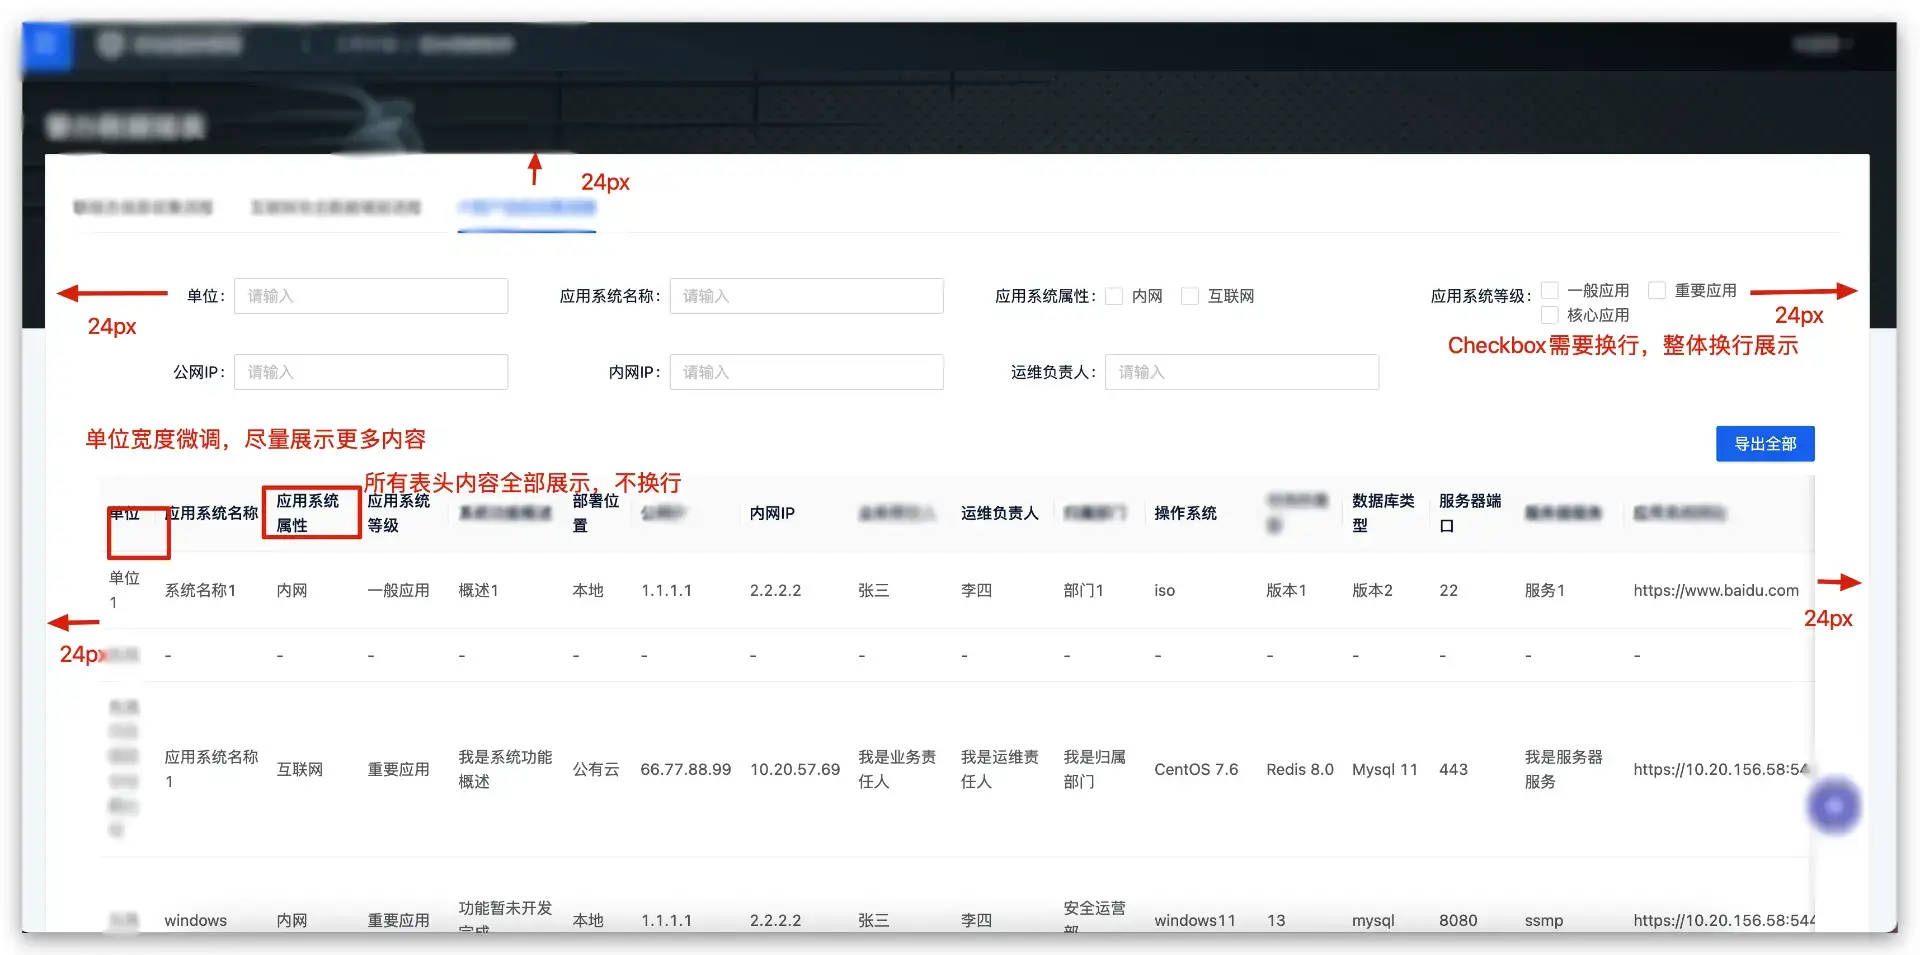The width and height of the screenshot is (1920, 955).
Task: Click the lowercase mysql cell
Action: pos(1373,920)
